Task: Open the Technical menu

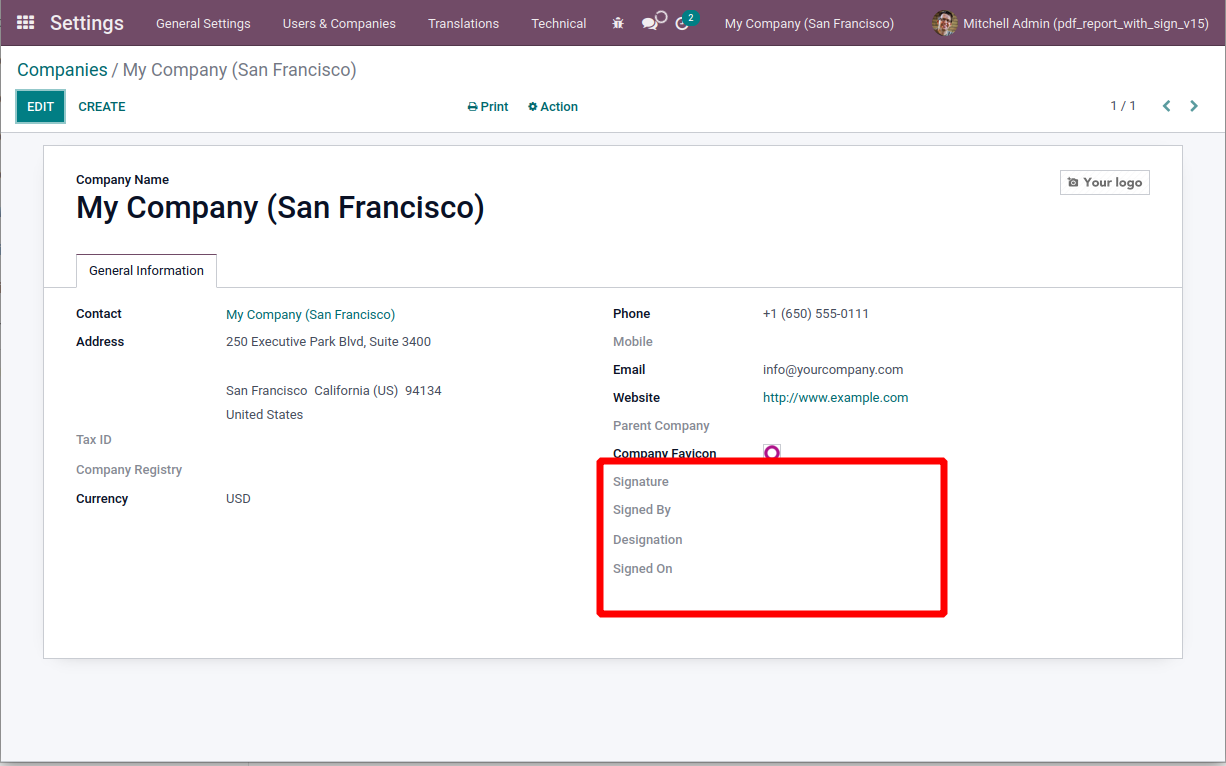Action: (558, 23)
